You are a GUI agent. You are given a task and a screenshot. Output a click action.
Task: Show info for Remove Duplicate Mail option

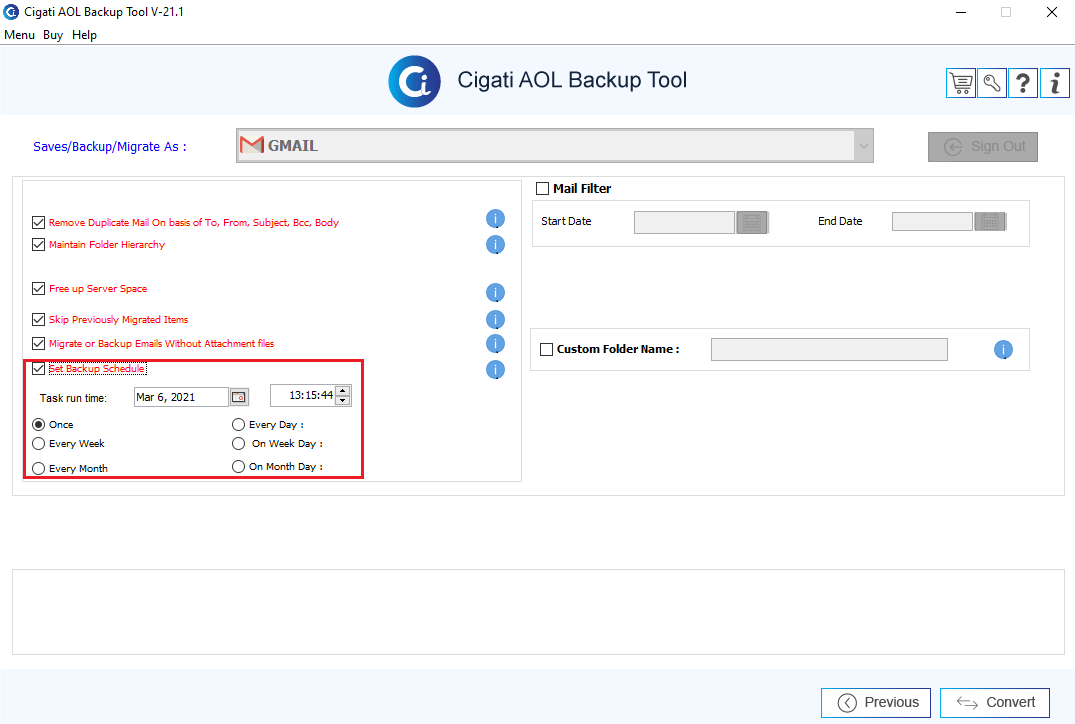click(x=495, y=219)
